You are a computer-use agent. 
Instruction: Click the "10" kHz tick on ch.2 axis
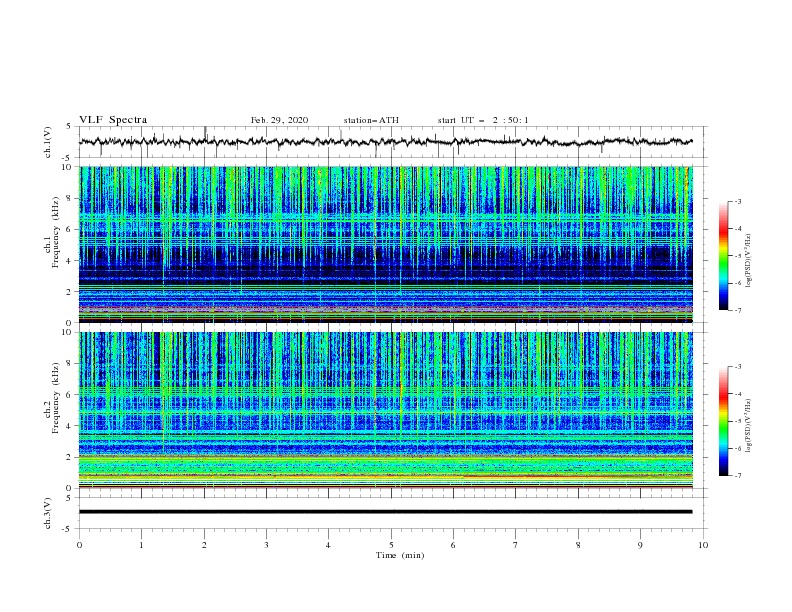(x=67, y=332)
